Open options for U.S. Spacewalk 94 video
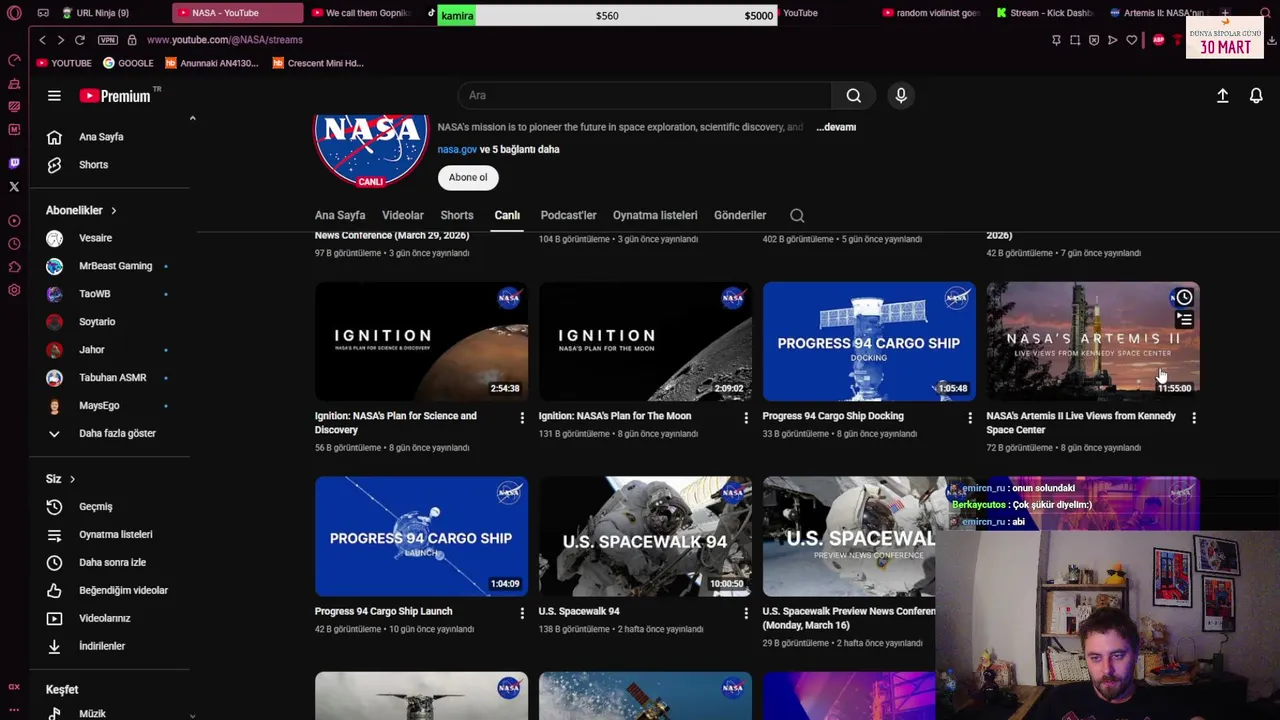1280x720 pixels. pos(745,613)
